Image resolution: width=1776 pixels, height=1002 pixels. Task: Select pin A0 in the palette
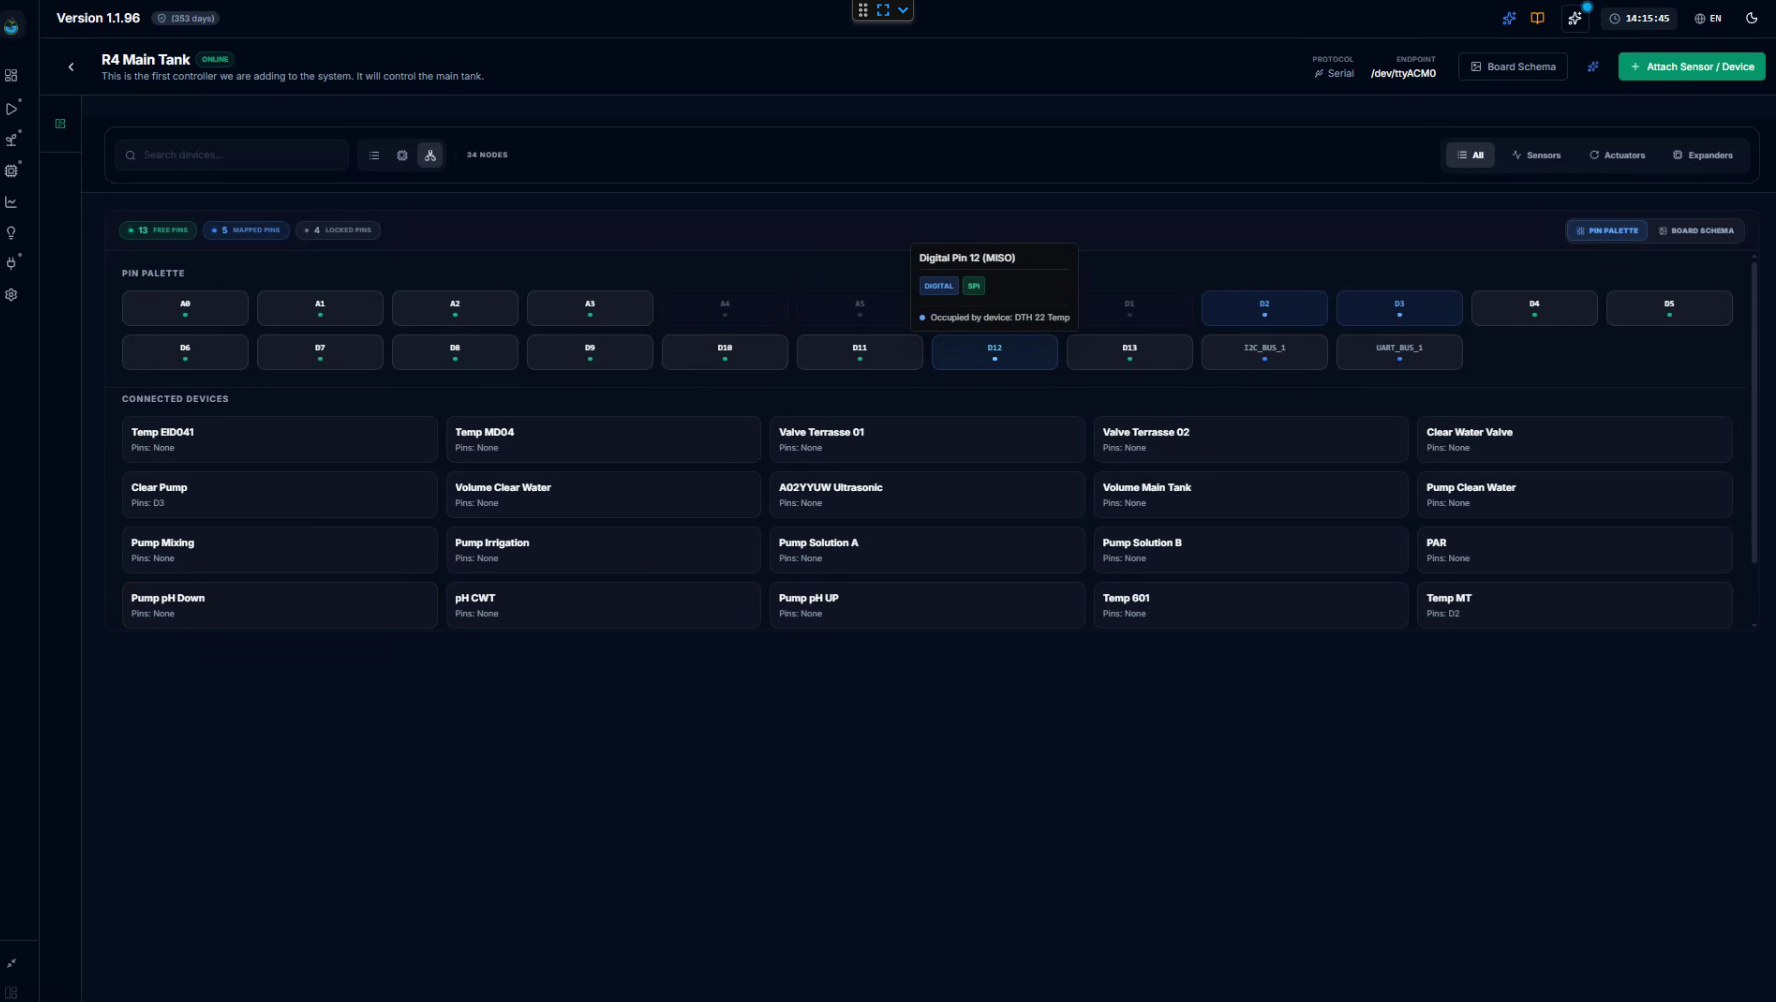coord(185,308)
